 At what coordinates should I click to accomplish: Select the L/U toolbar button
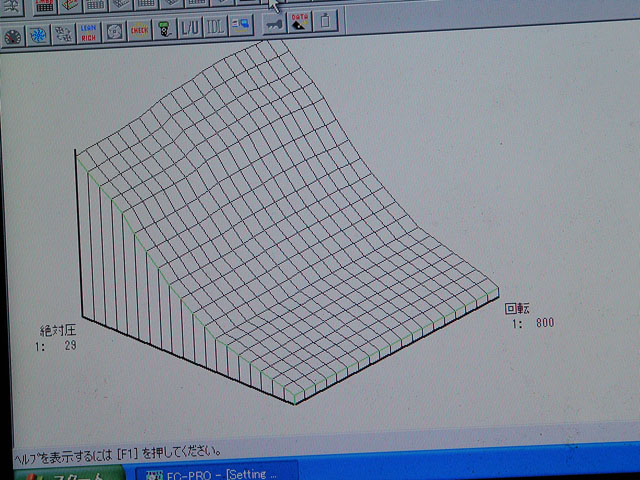(190, 28)
